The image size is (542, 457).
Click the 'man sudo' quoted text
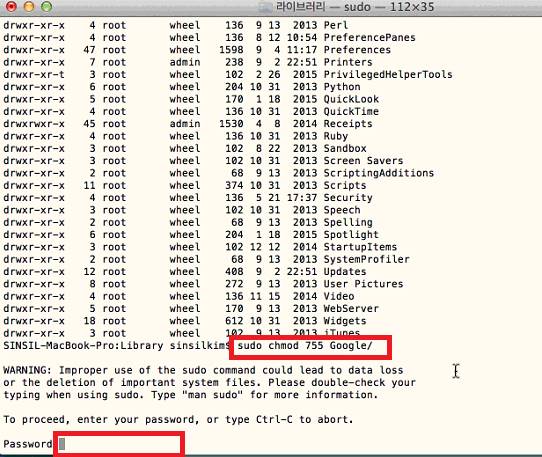point(213,395)
